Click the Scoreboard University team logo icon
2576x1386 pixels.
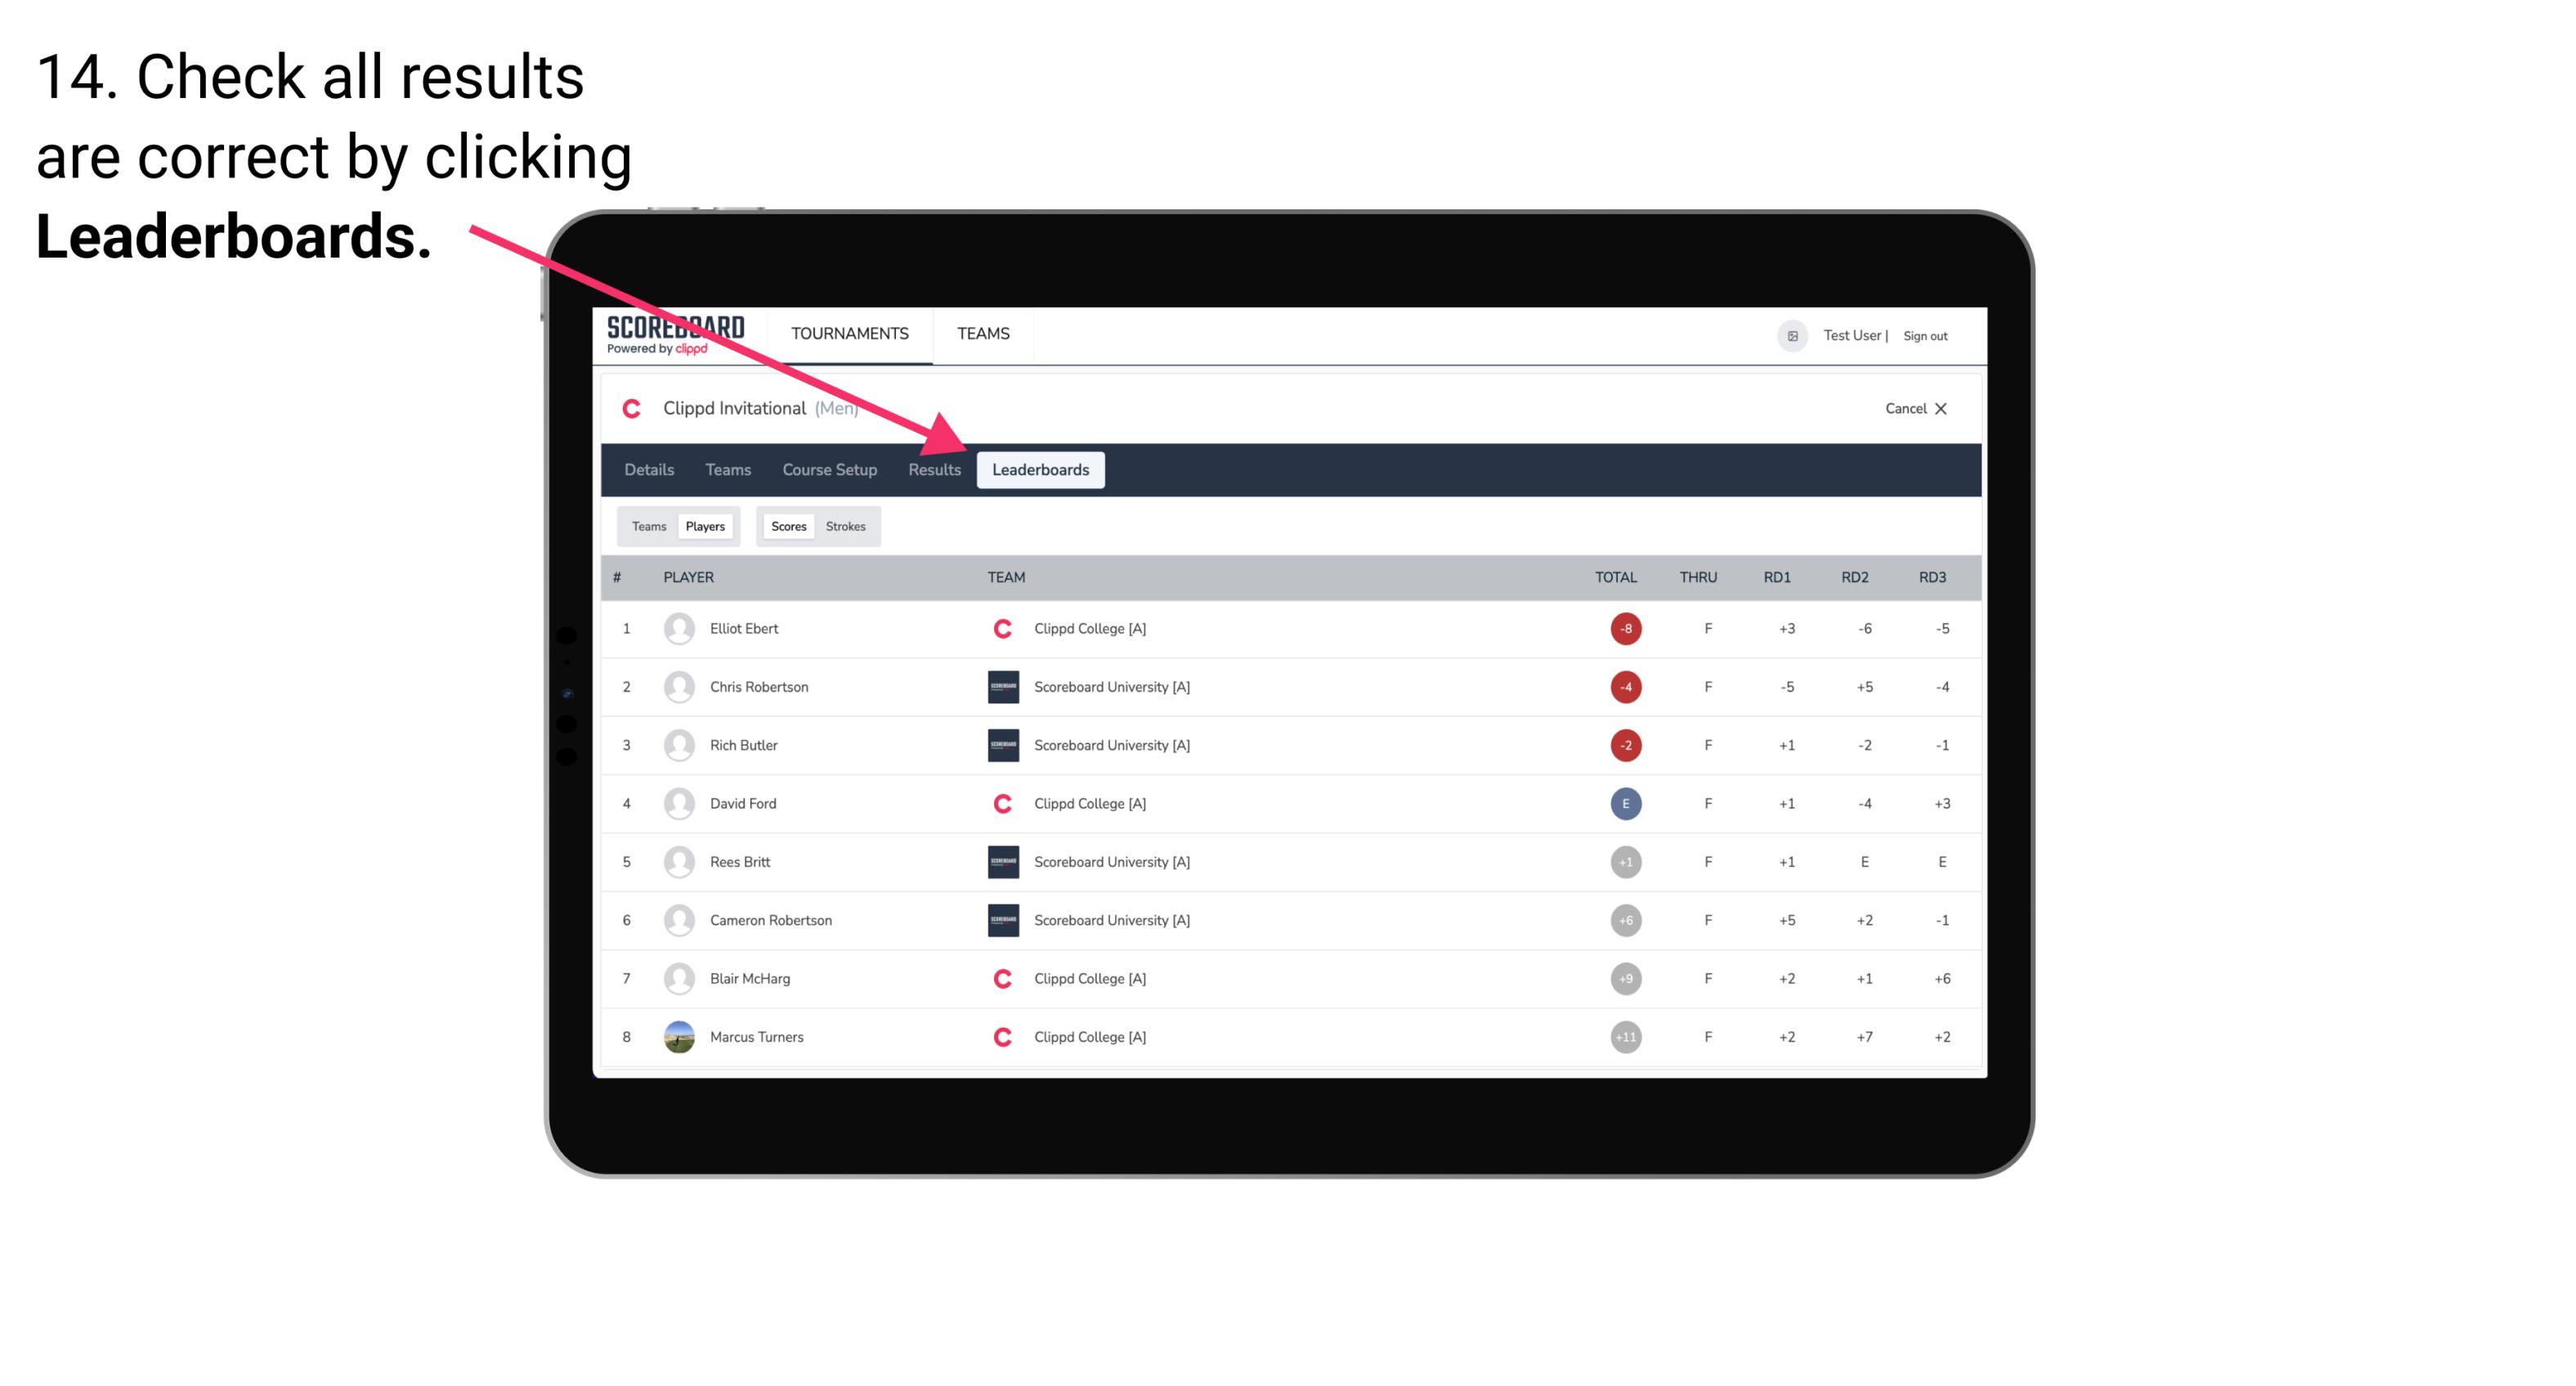click(x=1001, y=686)
